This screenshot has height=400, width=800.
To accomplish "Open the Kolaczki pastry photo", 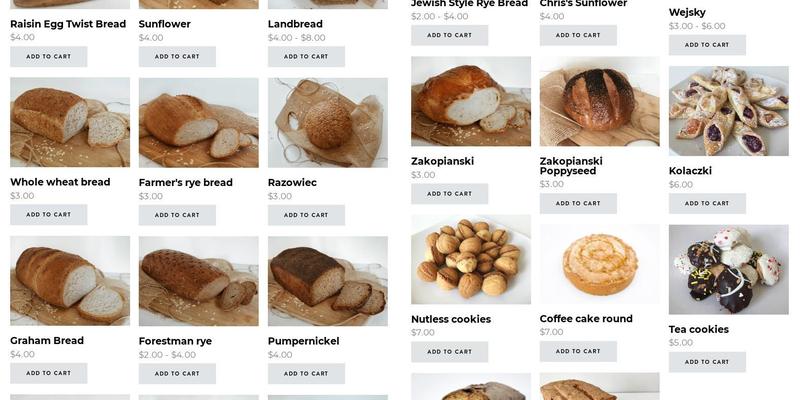I will (x=729, y=111).
